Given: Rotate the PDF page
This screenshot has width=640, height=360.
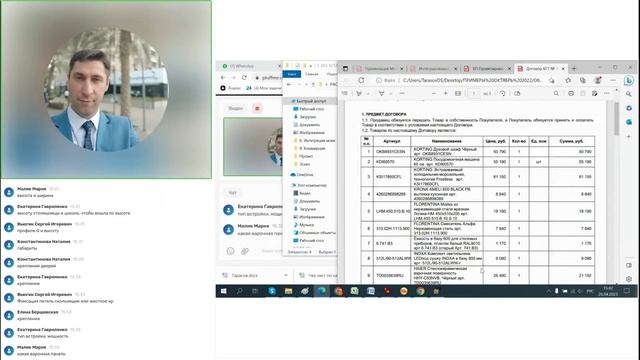Looking at the screenshot, I should pos(502,93).
